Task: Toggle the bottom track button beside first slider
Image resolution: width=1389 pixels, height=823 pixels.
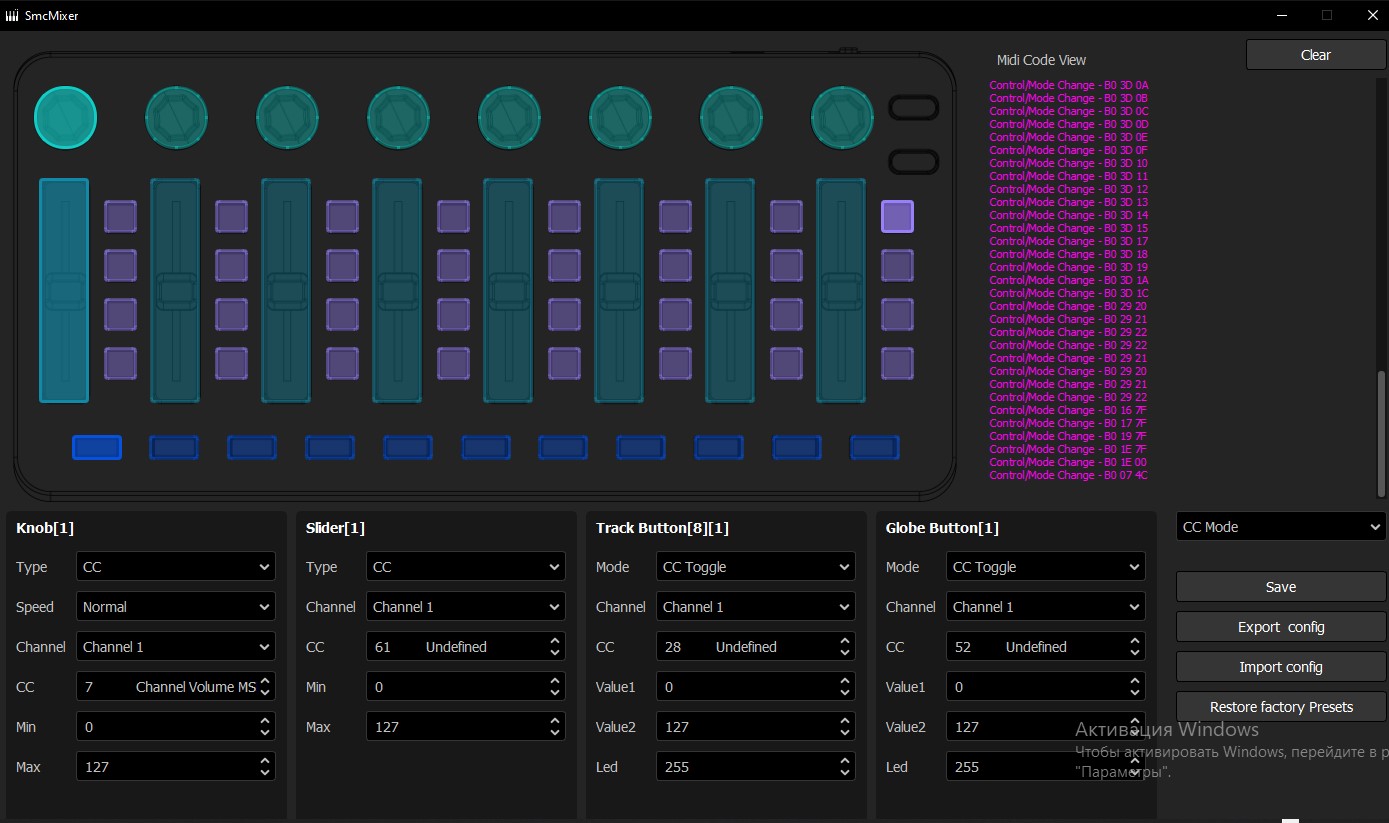Action: pyautogui.click(x=121, y=363)
